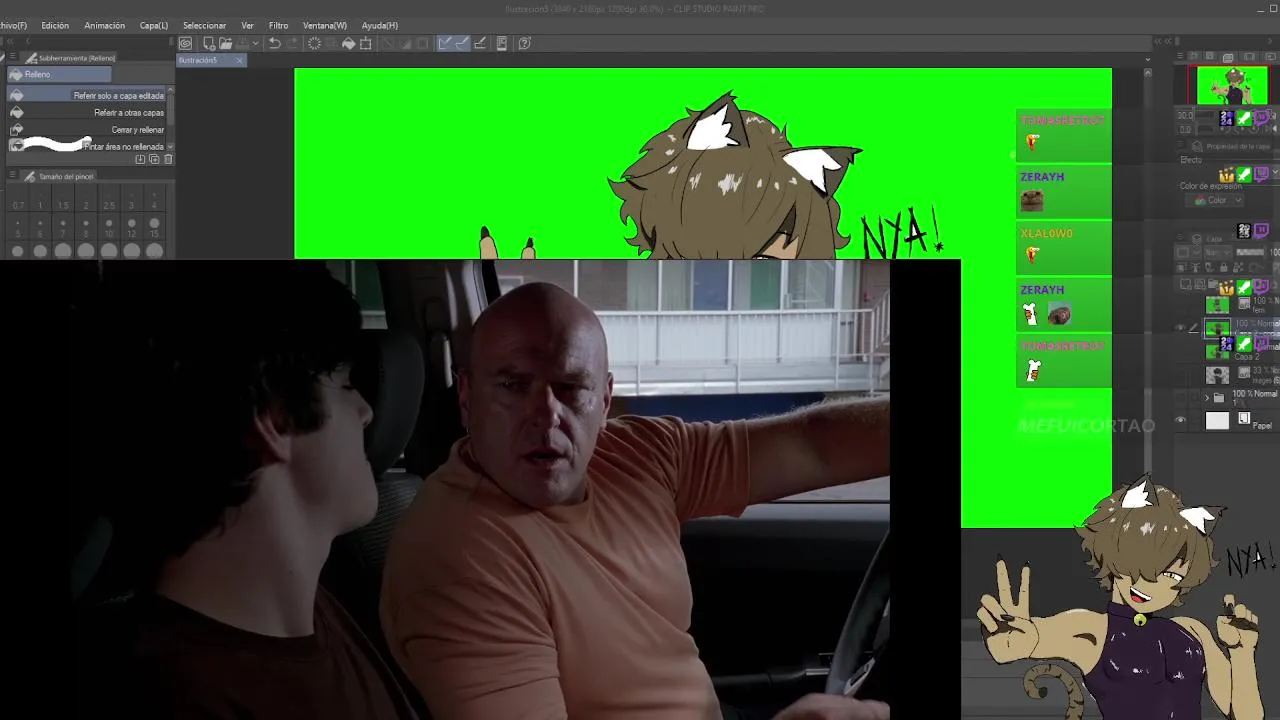
Task: Open the Ayuda(H) menu
Action: pos(380,25)
